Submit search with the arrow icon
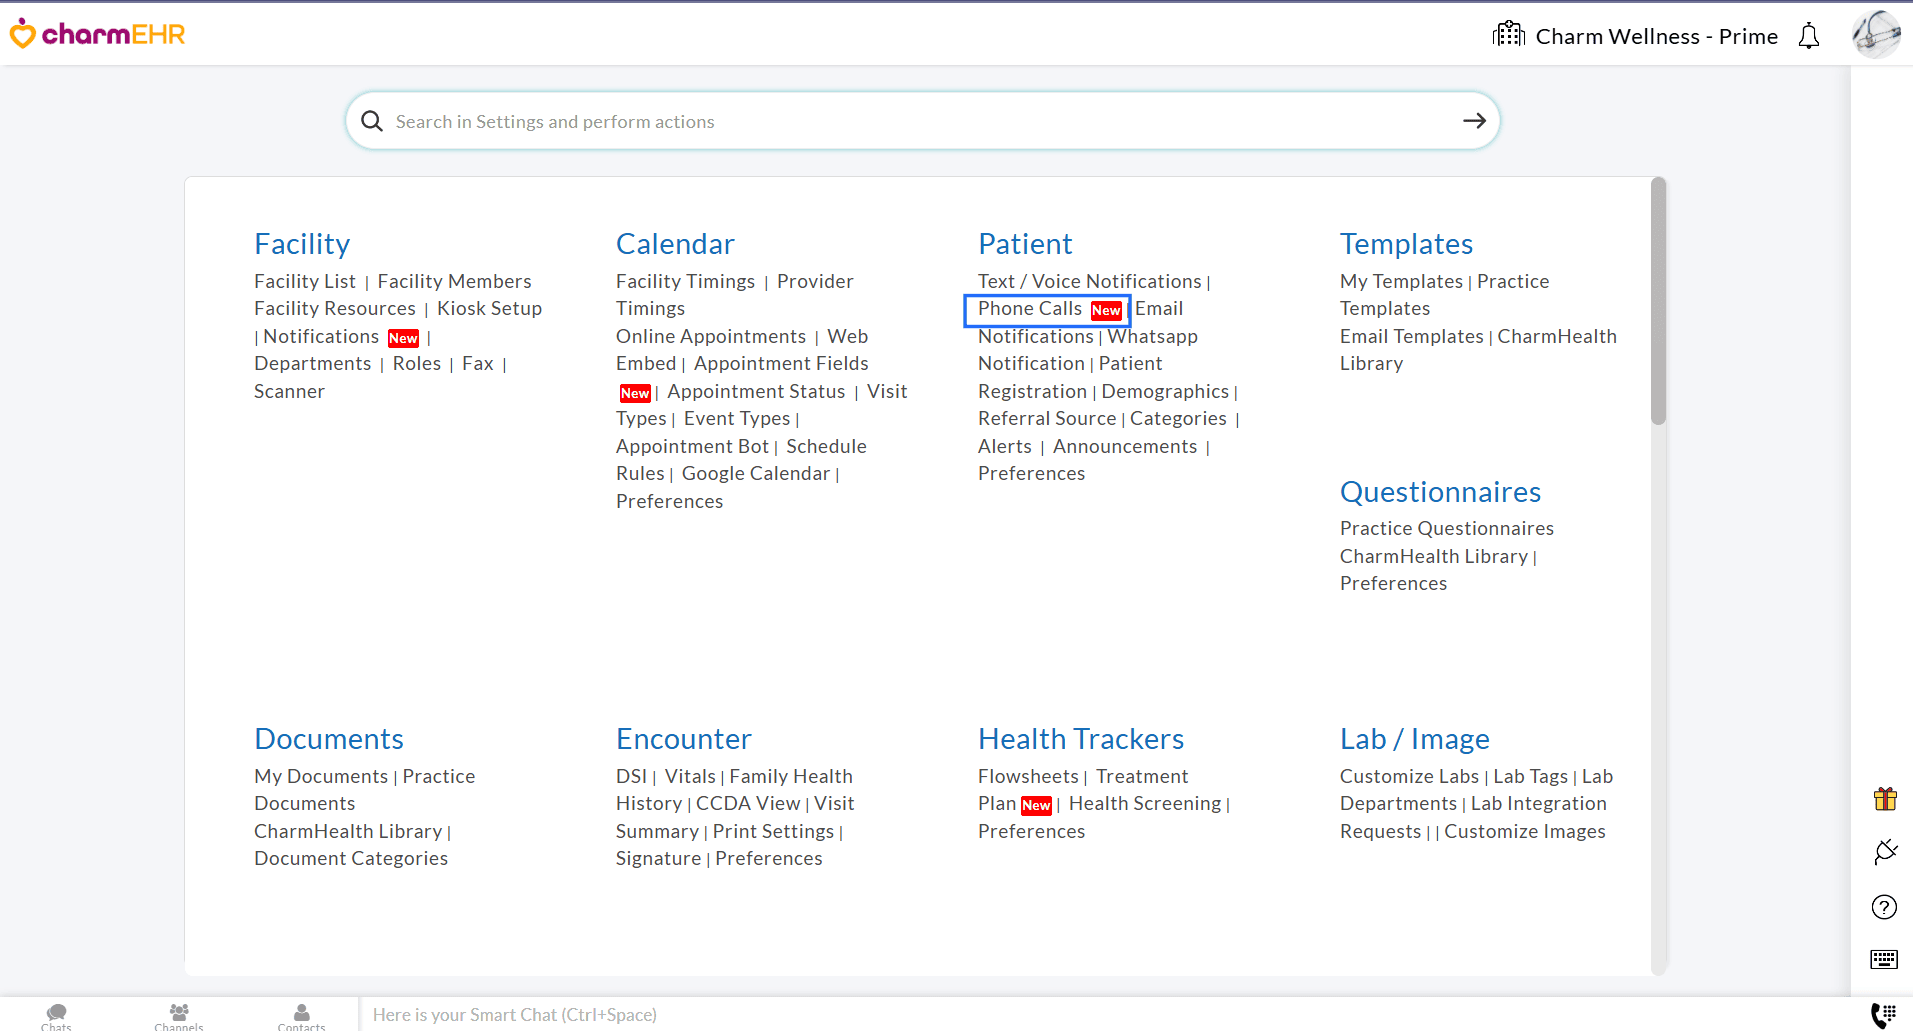This screenshot has height=1031, width=1913. 1474,121
